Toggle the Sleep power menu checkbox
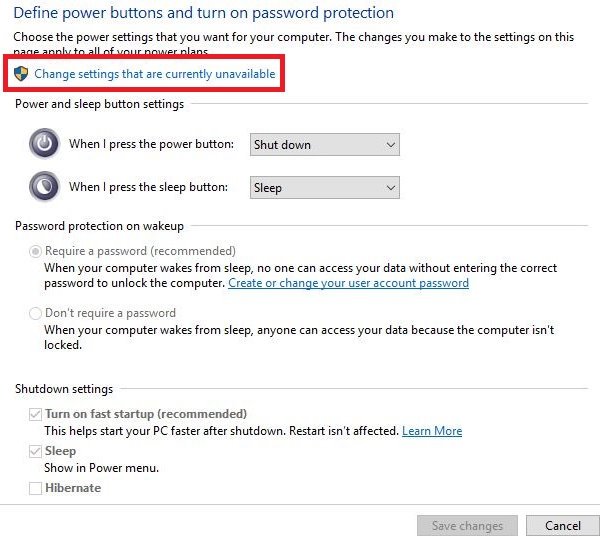Viewport: 600px width, 540px height. [36, 452]
